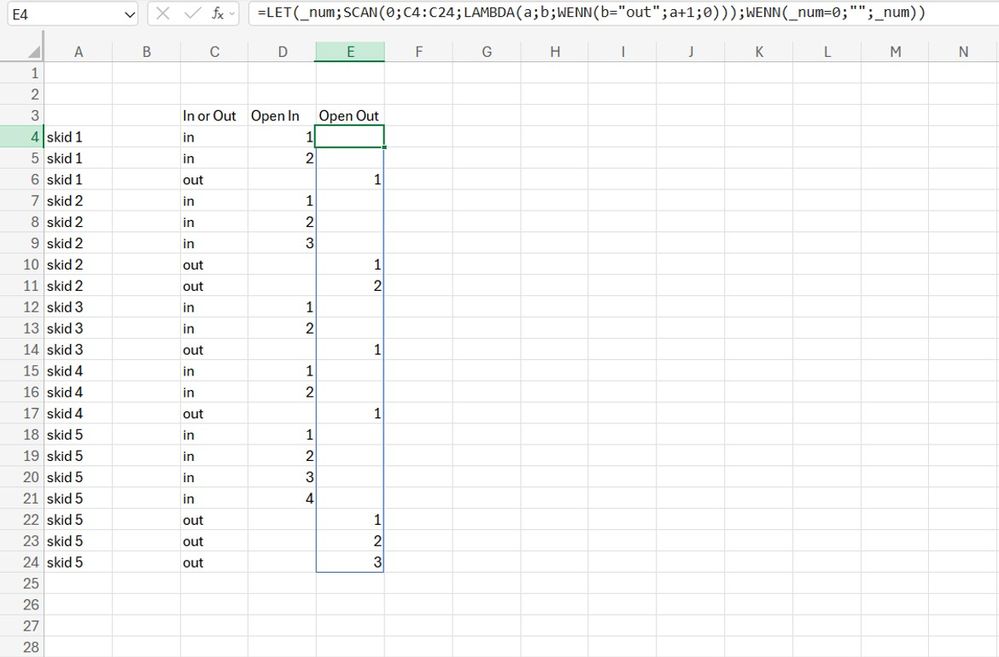The width and height of the screenshot is (999, 657).
Task: Select row 28 header
Action: (x=22, y=647)
